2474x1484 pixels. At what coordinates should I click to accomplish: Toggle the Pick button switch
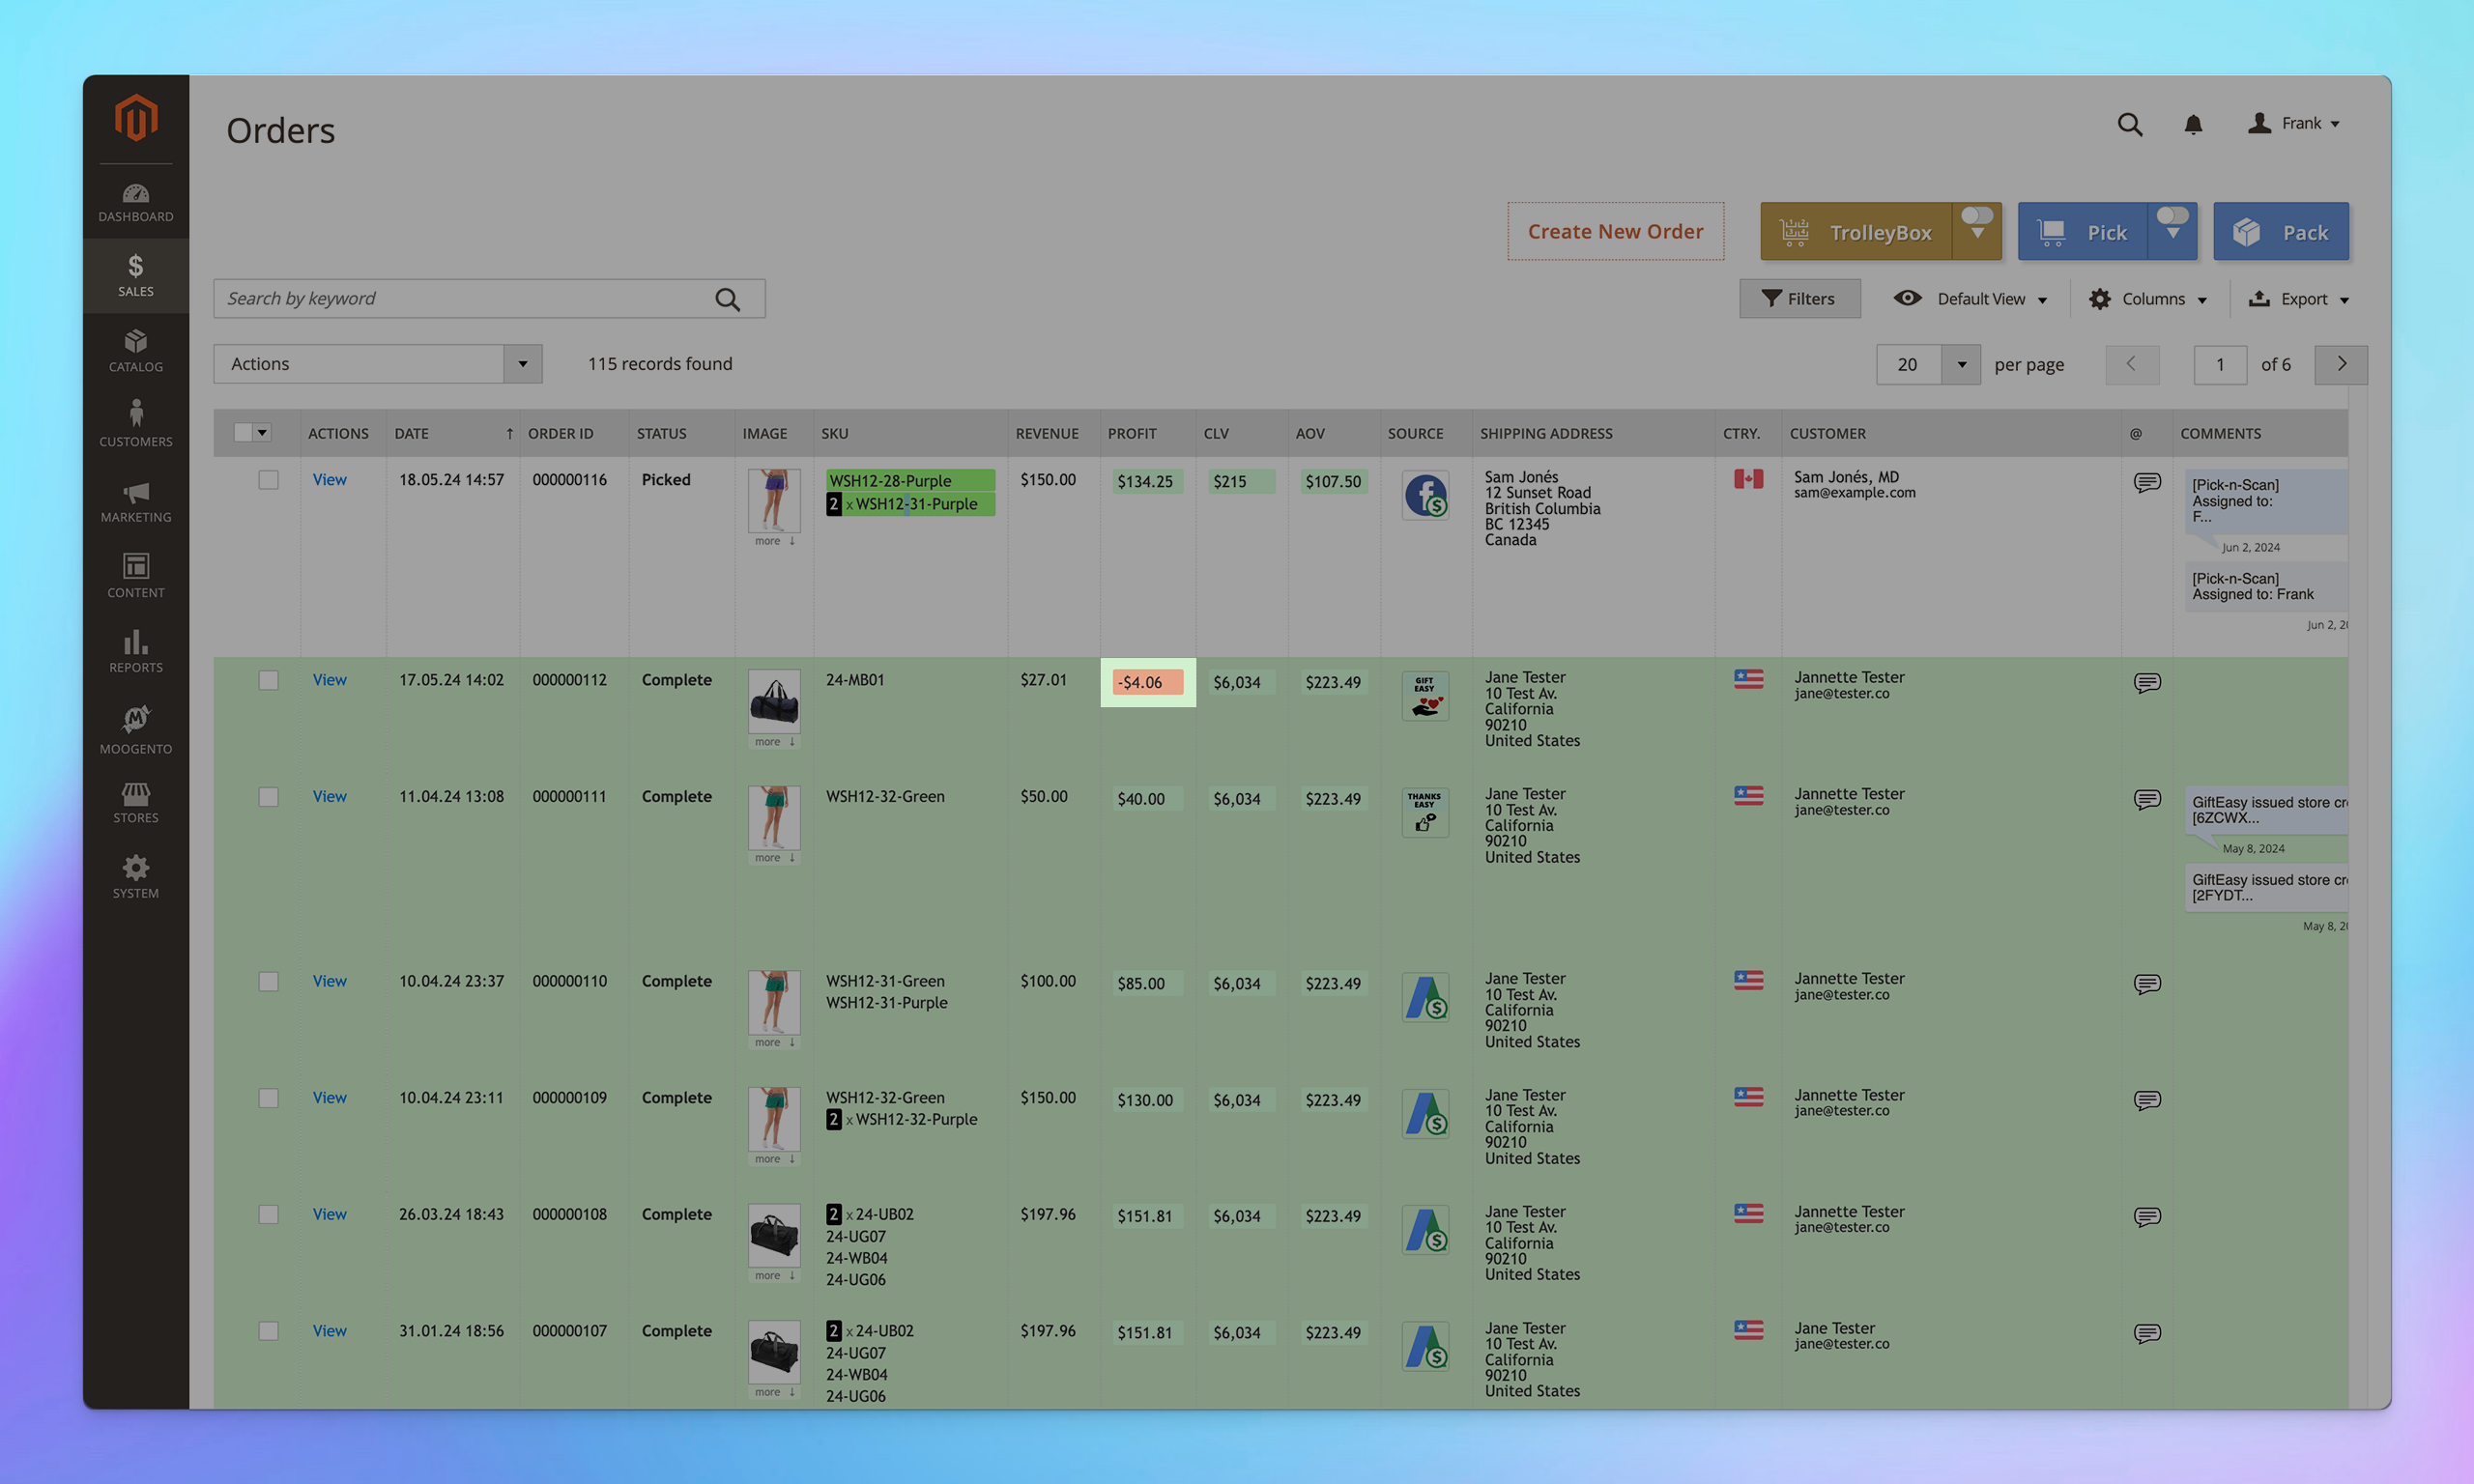pos(2172,216)
